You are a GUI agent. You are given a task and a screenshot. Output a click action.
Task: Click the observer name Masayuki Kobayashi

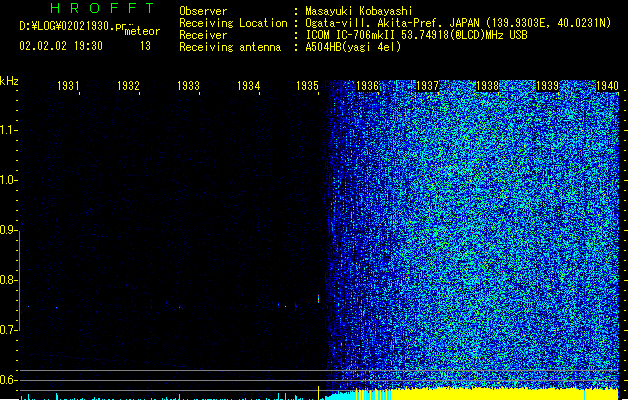359,11
